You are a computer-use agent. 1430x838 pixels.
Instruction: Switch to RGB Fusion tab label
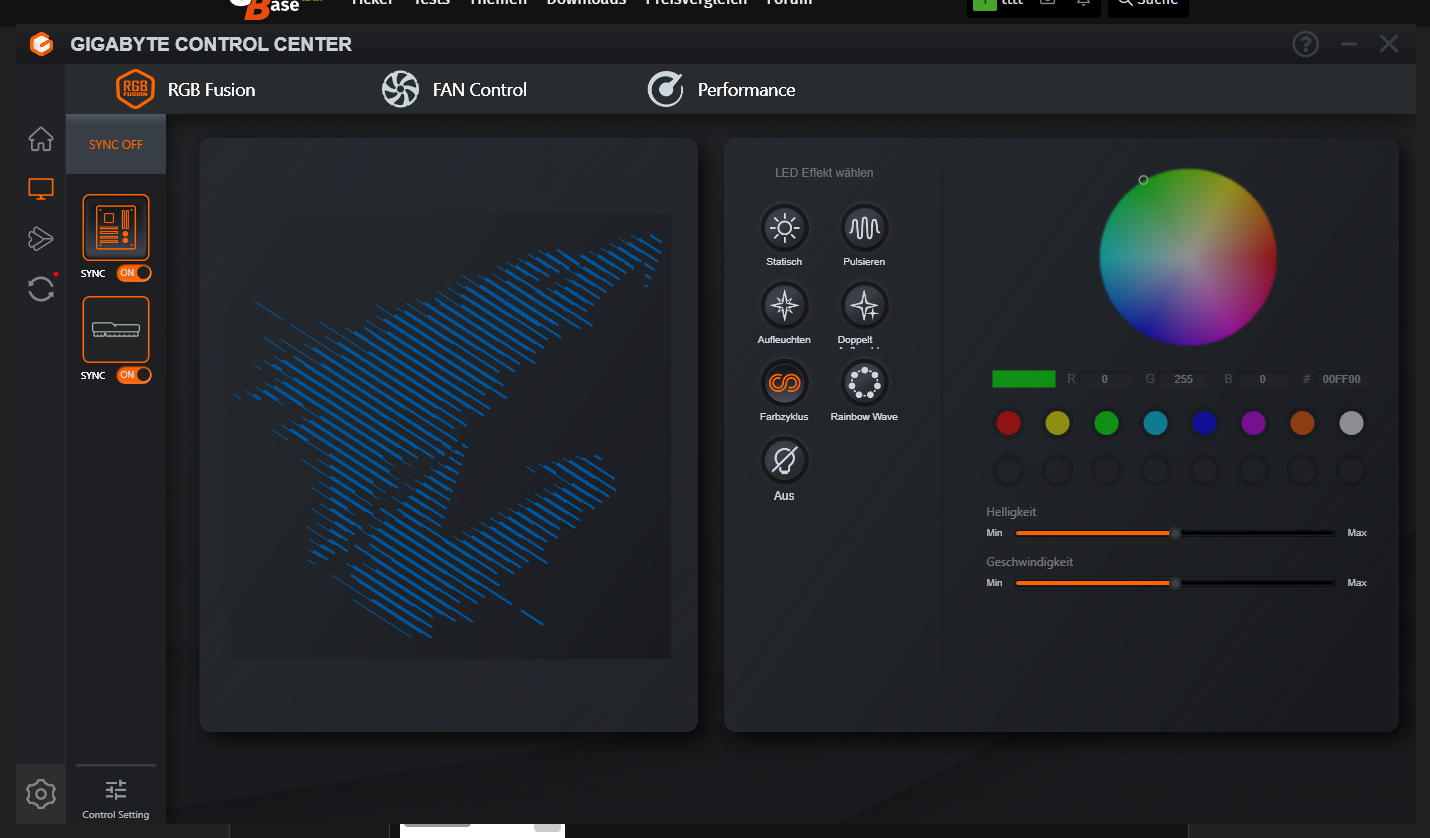pyautogui.click(x=212, y=90)
